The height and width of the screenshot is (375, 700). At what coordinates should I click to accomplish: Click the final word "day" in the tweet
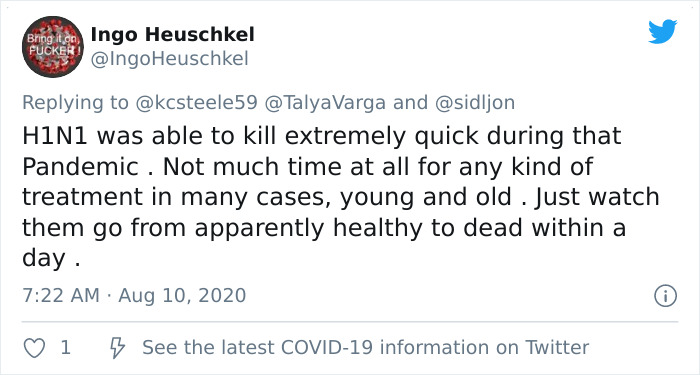click(x=44, y=259)
